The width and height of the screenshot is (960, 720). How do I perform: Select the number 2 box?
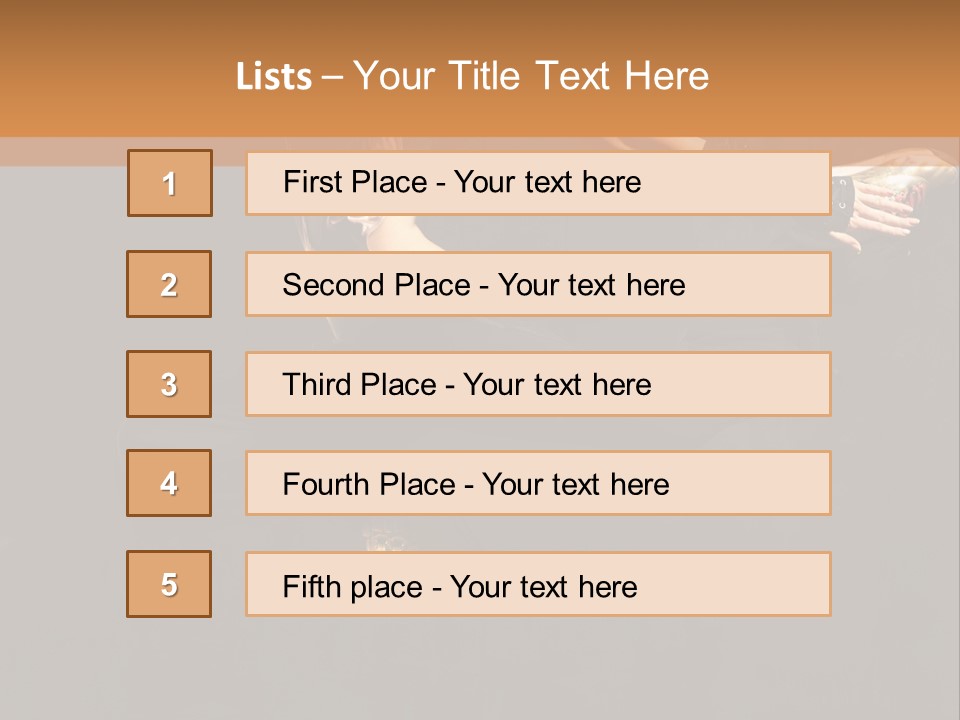(169, 284)
